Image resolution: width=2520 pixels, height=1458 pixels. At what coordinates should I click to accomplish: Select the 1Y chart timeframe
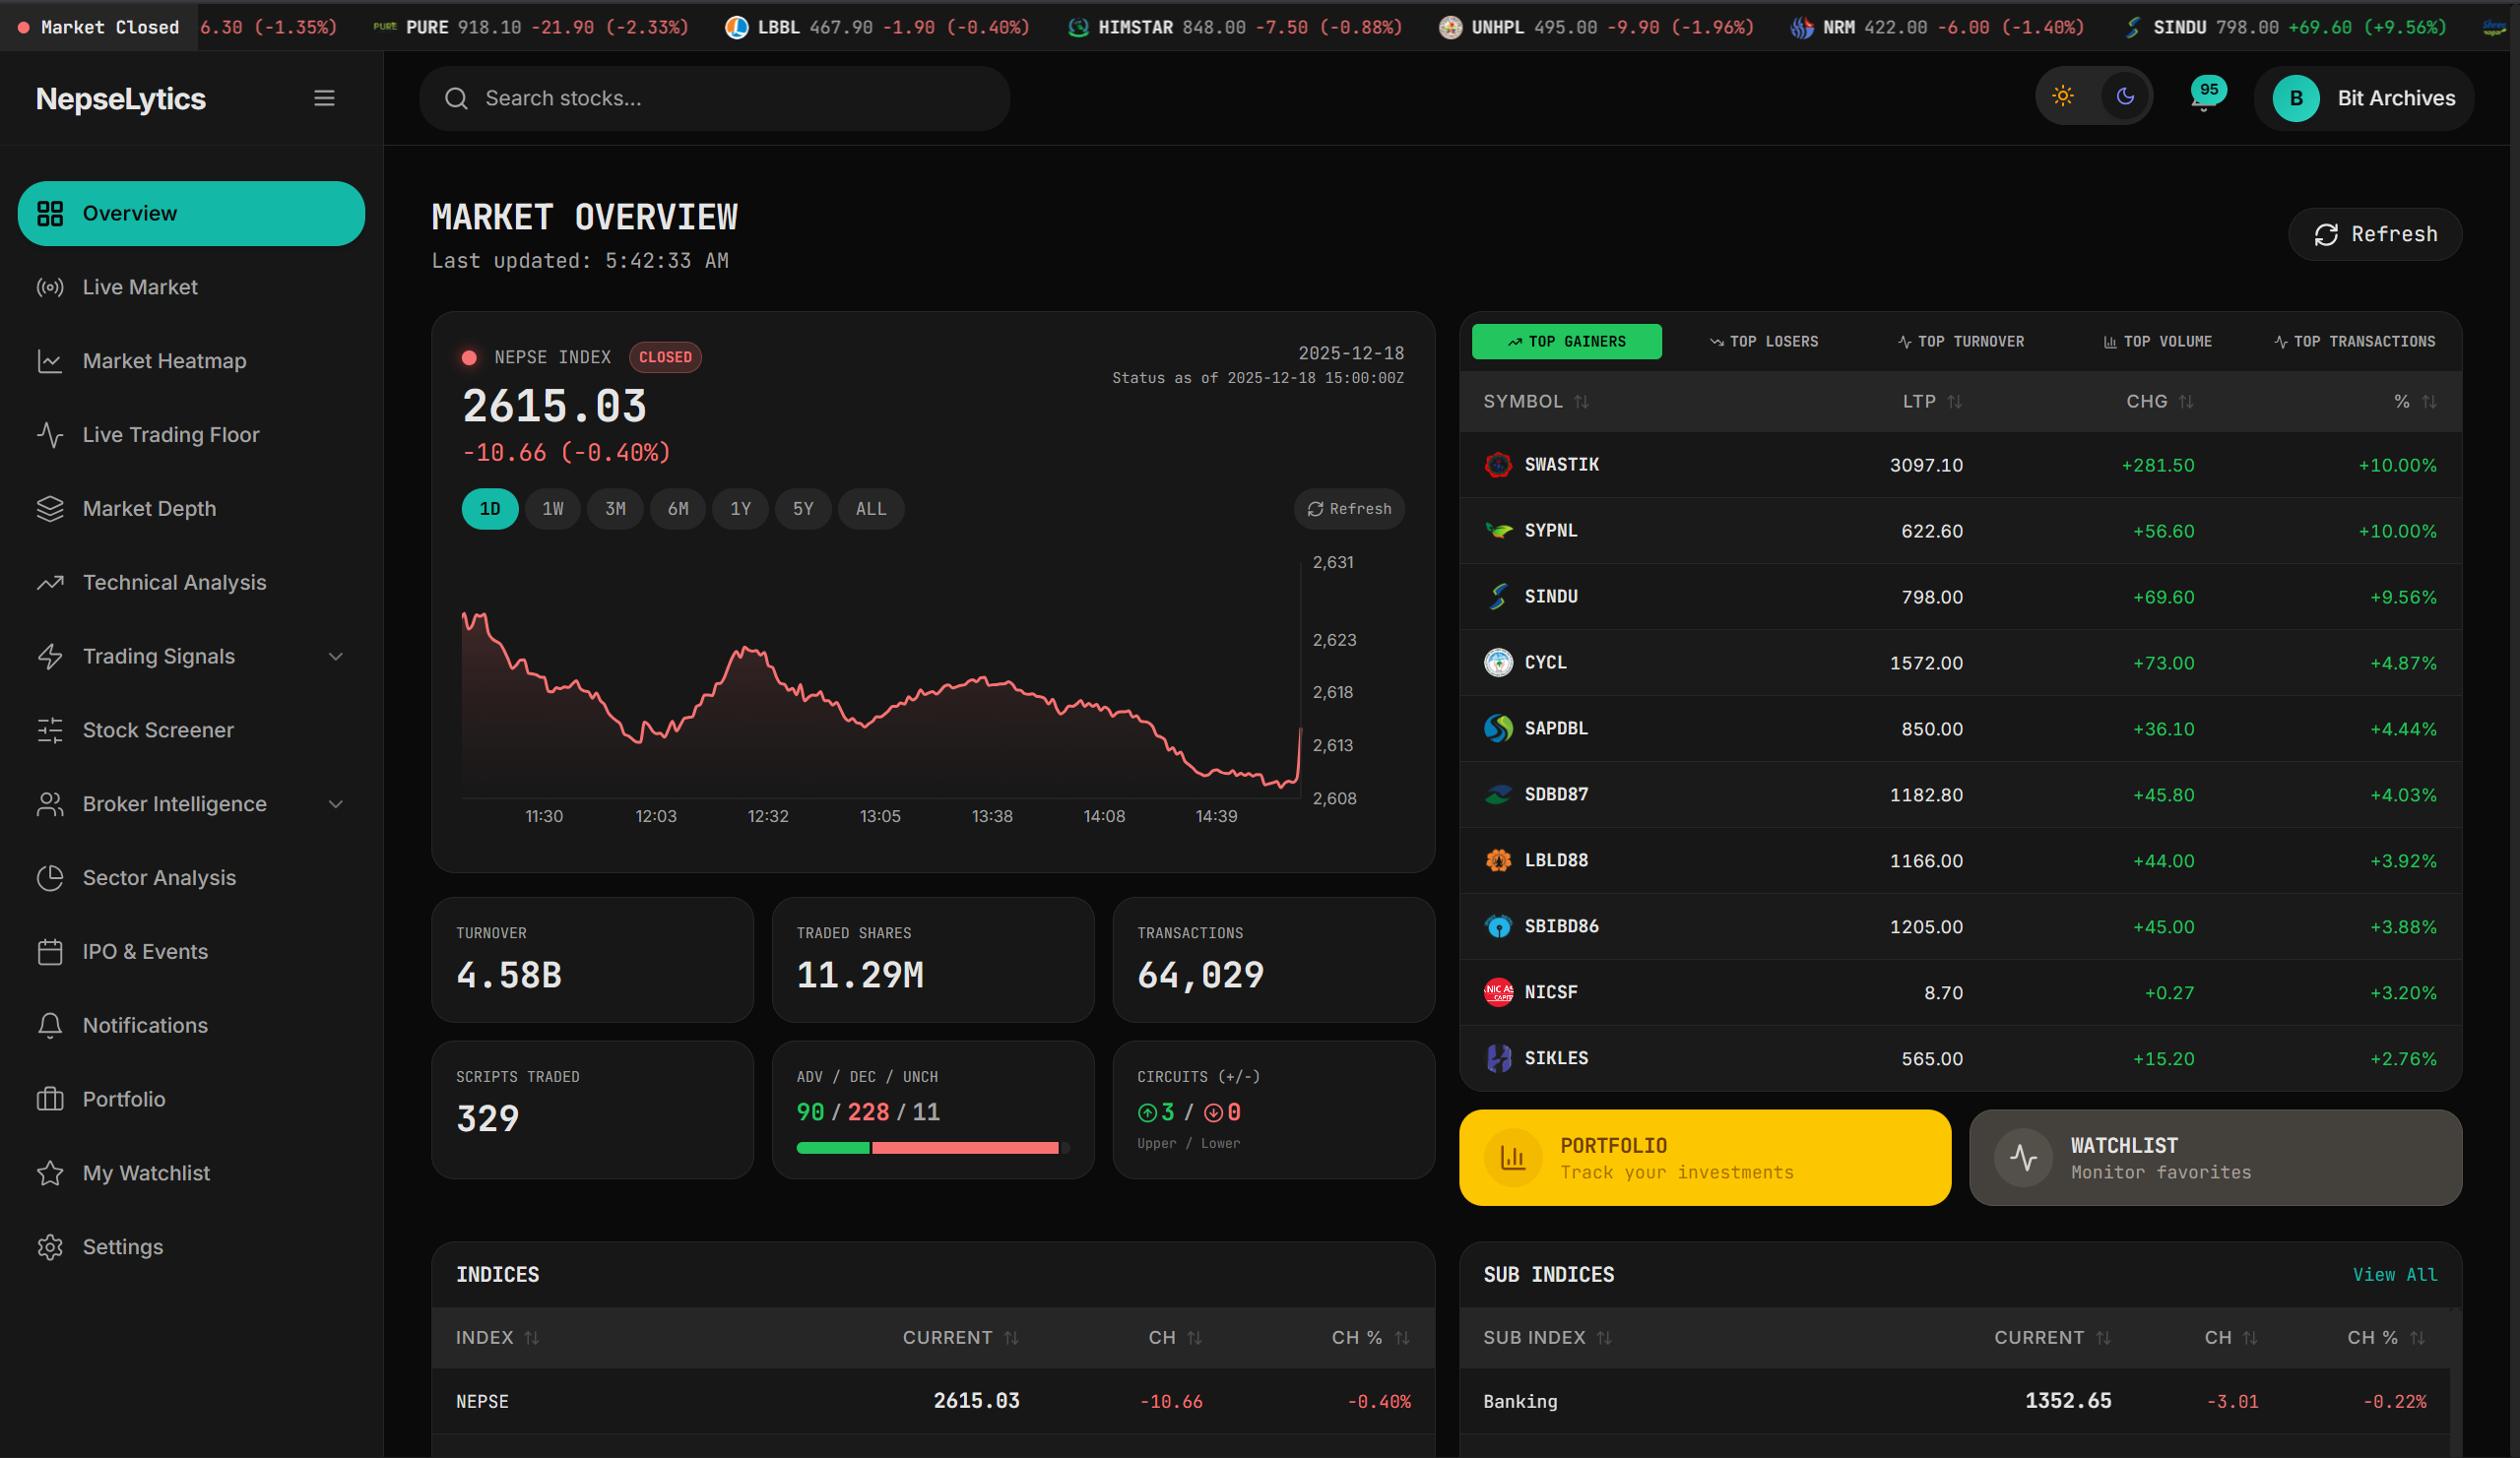(740, 508)
